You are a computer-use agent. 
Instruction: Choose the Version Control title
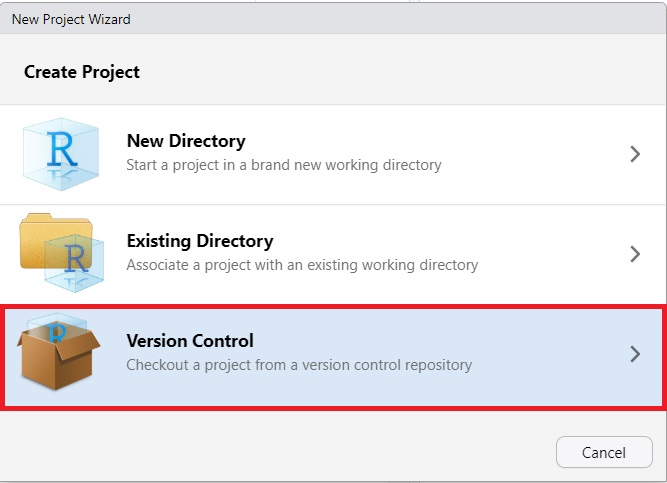tap(190, 341)
